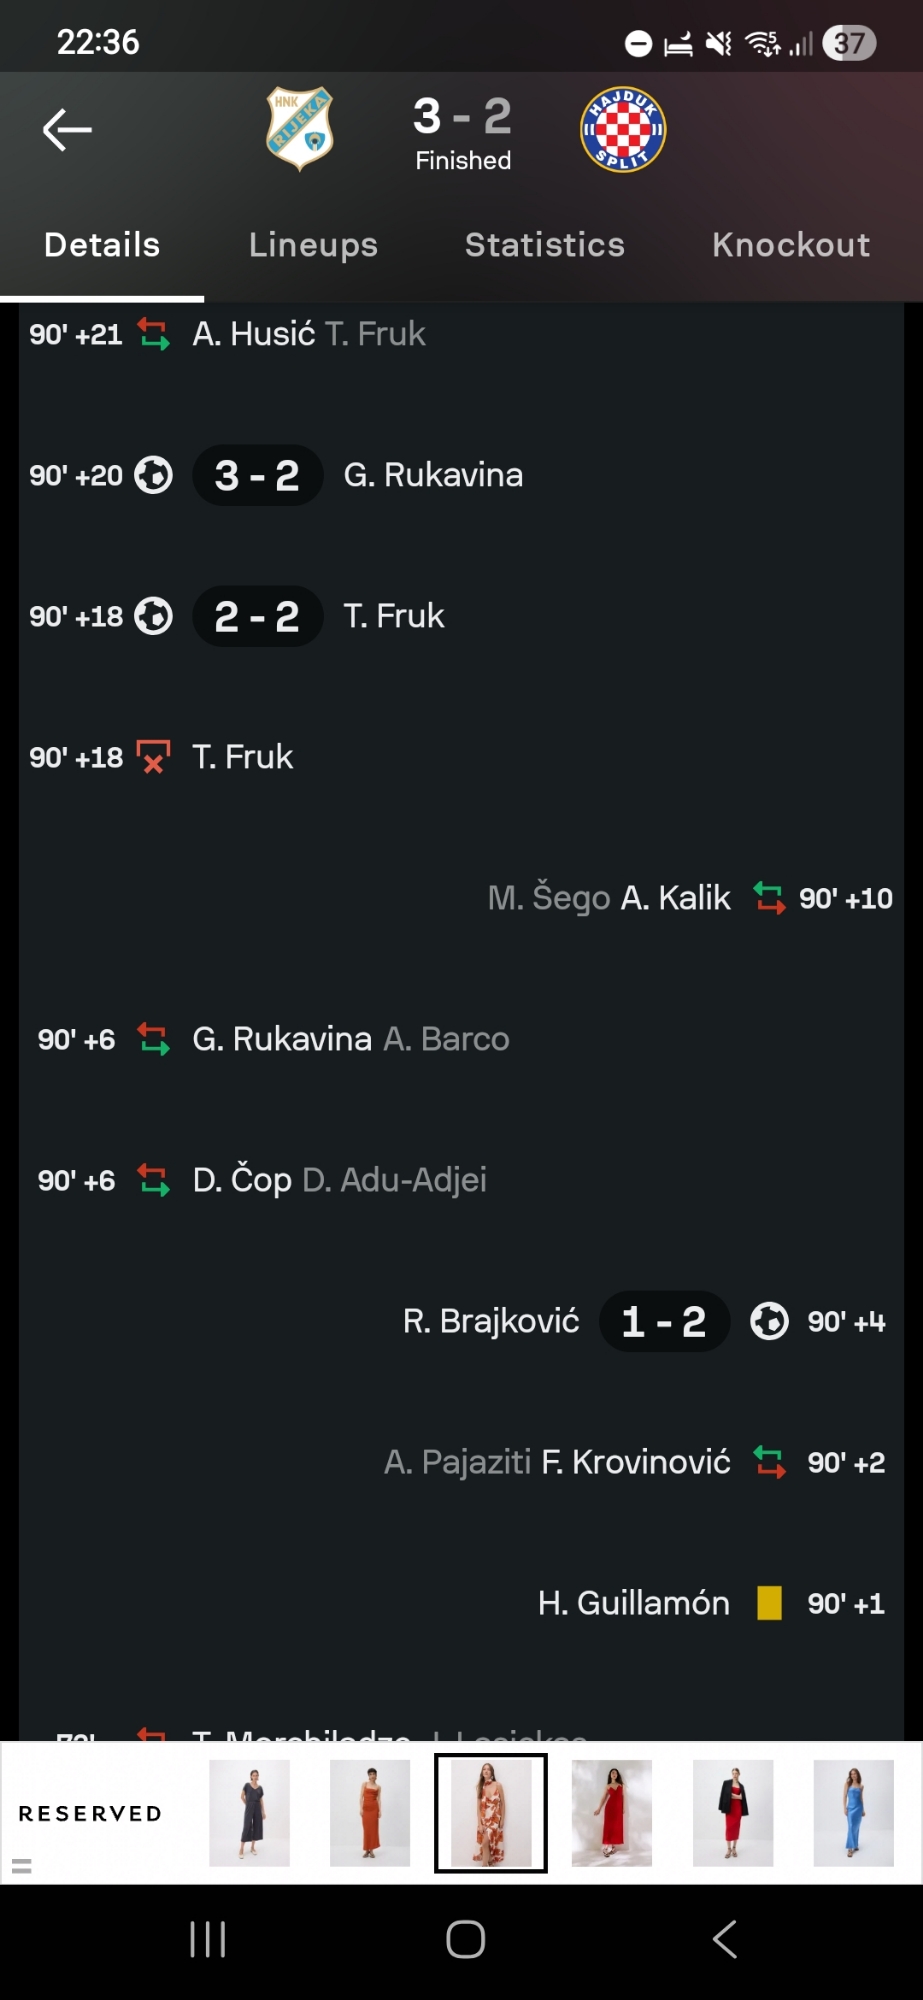
Task: Switch to the Lineups tab
Action: coord(313,245)
